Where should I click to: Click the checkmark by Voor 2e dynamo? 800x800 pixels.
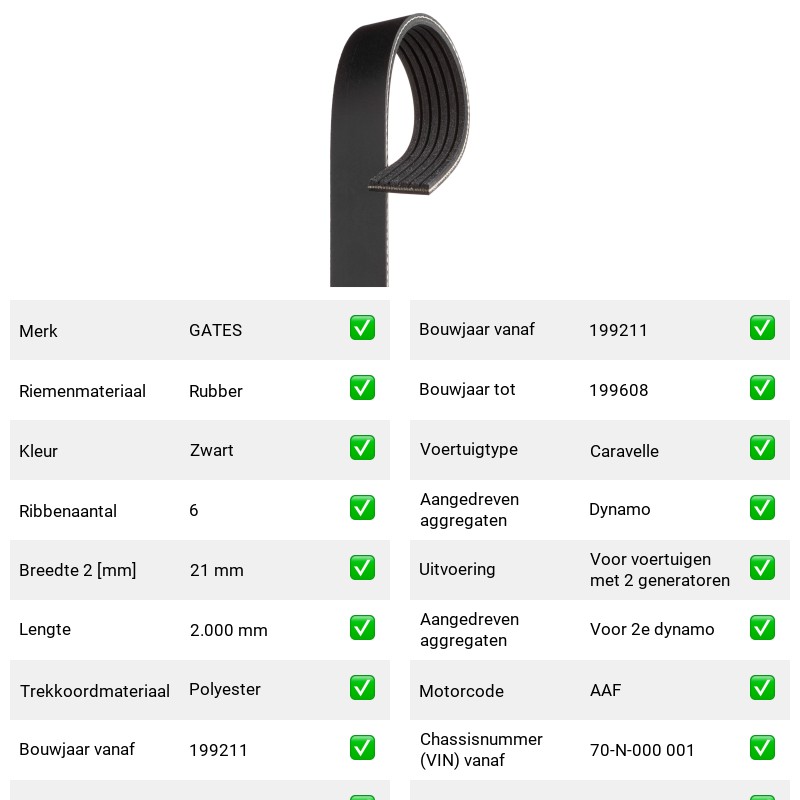762,628
